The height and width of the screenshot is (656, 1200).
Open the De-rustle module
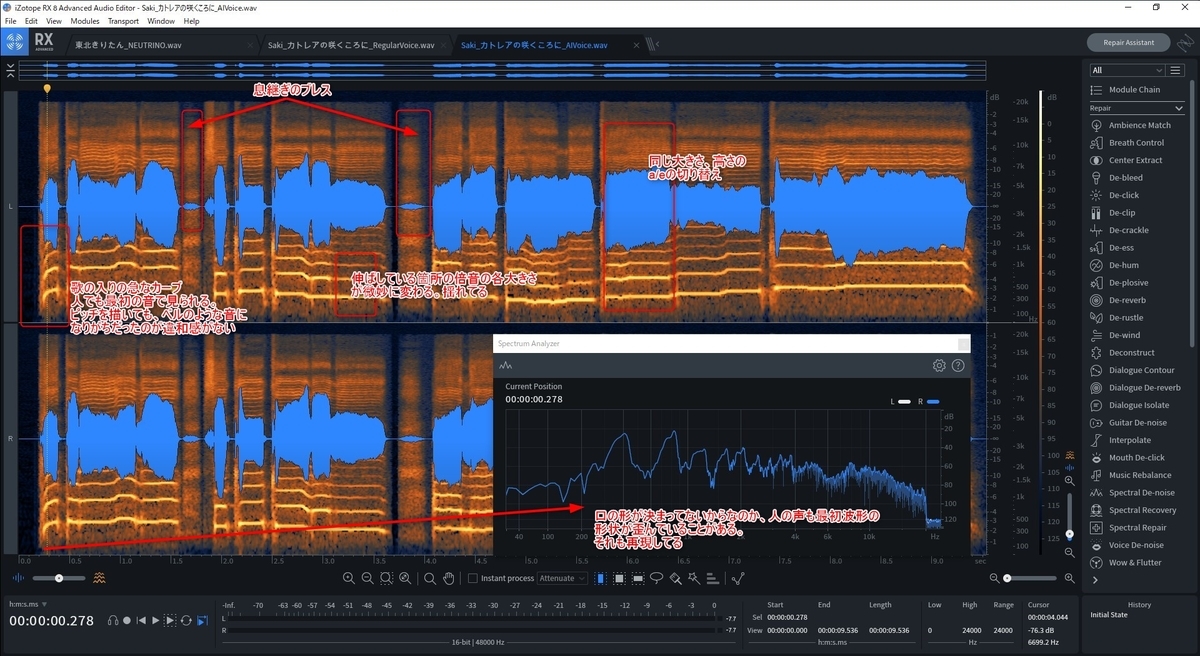(x=1117, y=318)
